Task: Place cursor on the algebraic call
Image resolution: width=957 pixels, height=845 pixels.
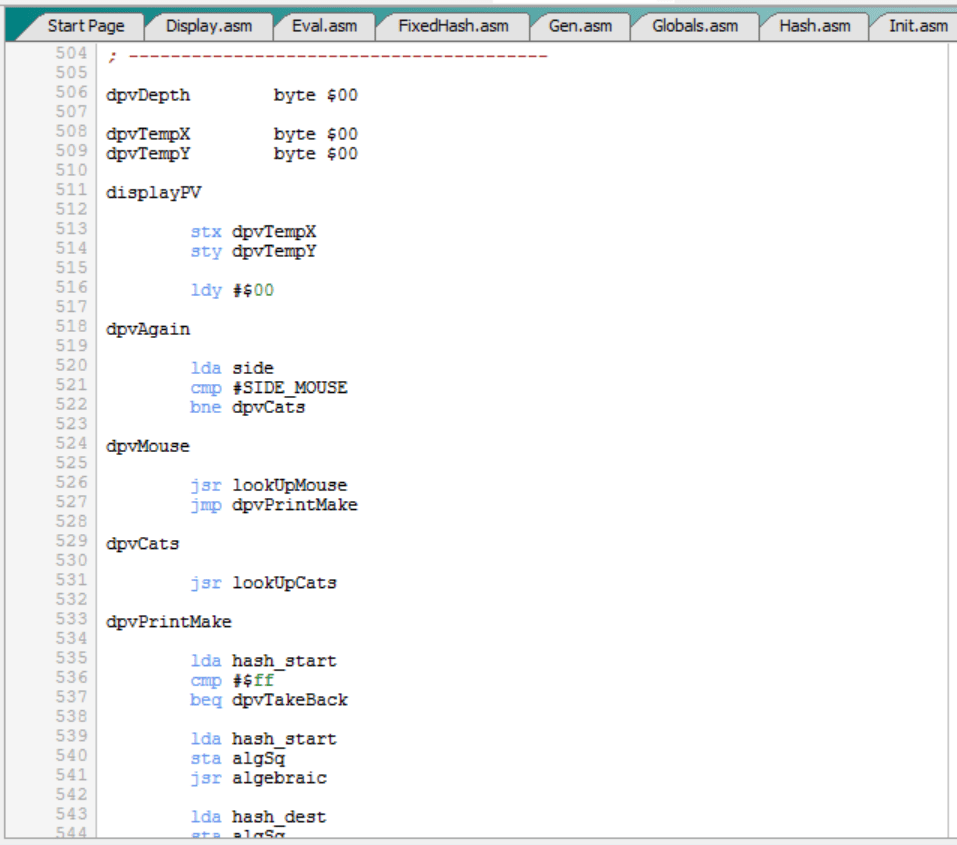Action: [279, 778]
